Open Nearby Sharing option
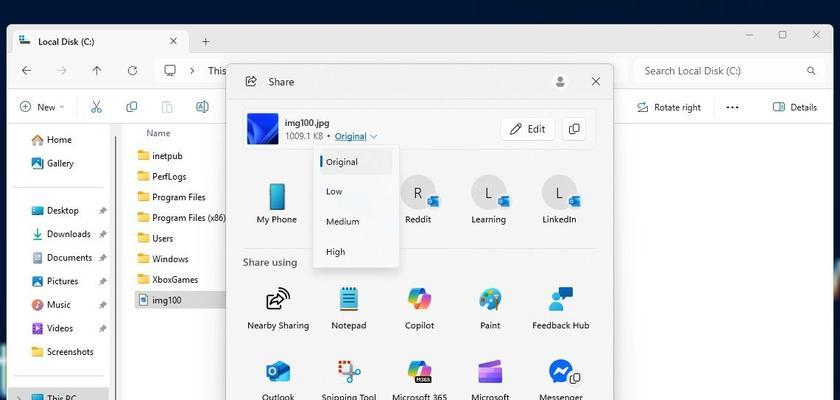 coord(278,308)
